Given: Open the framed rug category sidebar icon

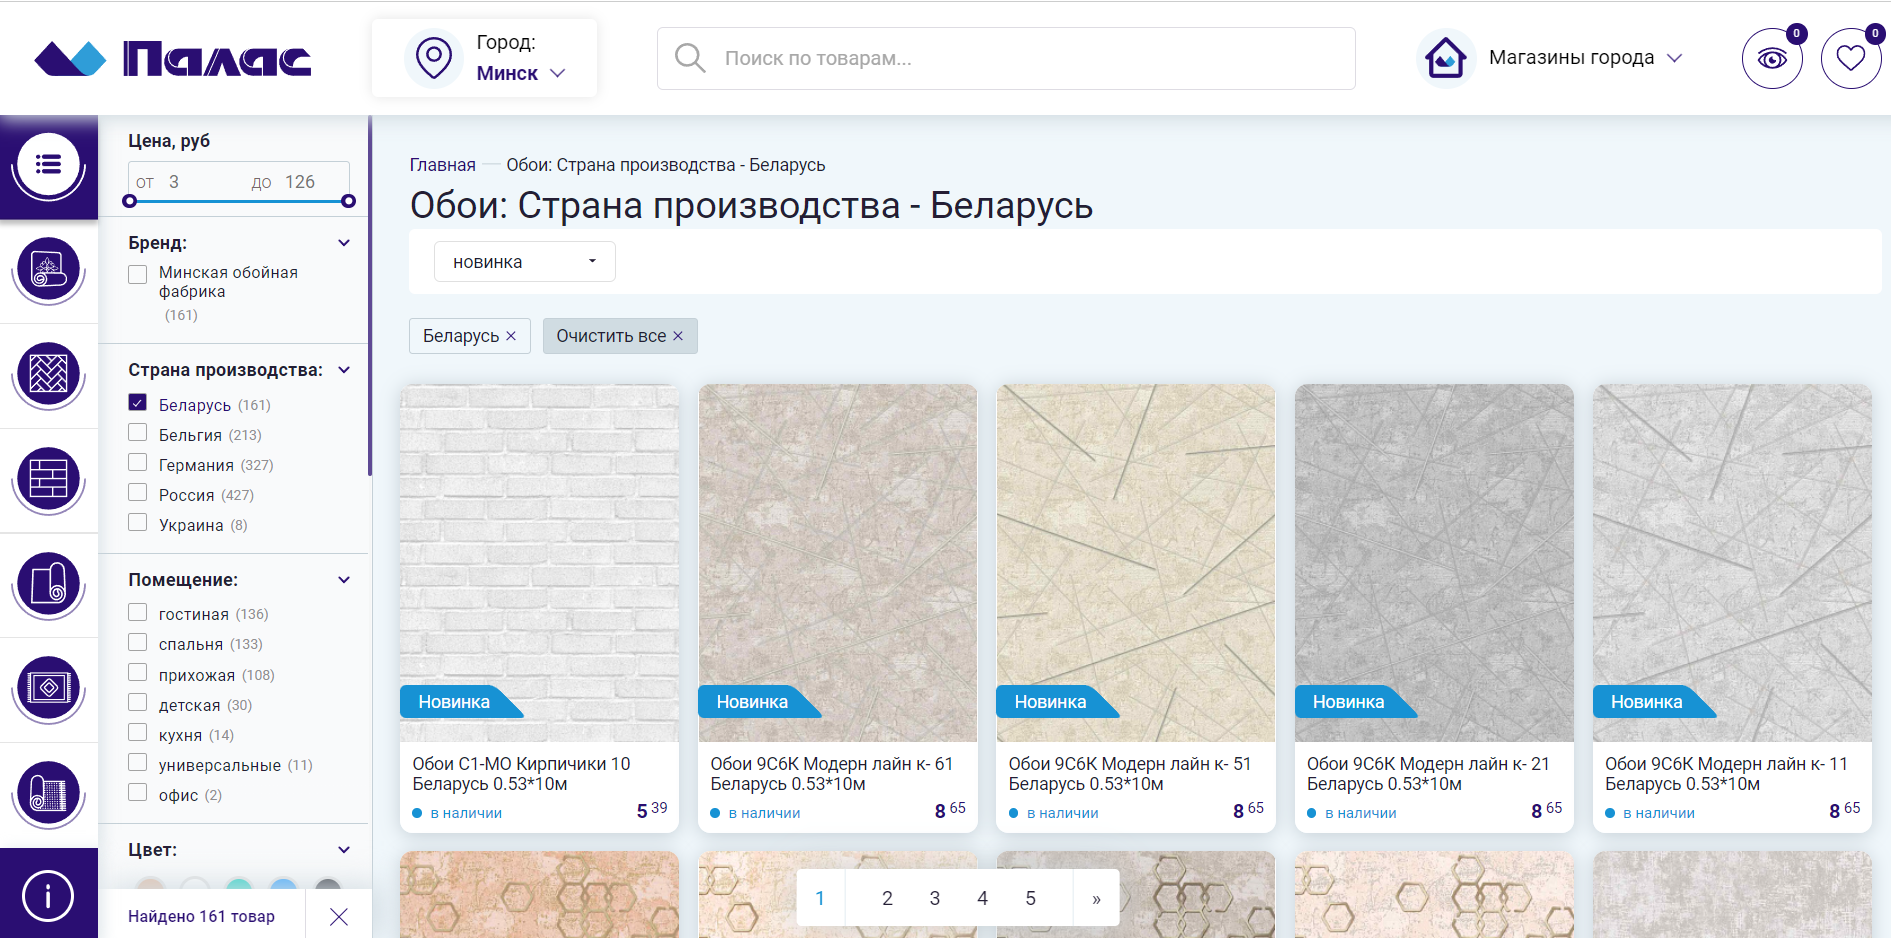Looking at the screenshot, I should [x=48, y=688].
